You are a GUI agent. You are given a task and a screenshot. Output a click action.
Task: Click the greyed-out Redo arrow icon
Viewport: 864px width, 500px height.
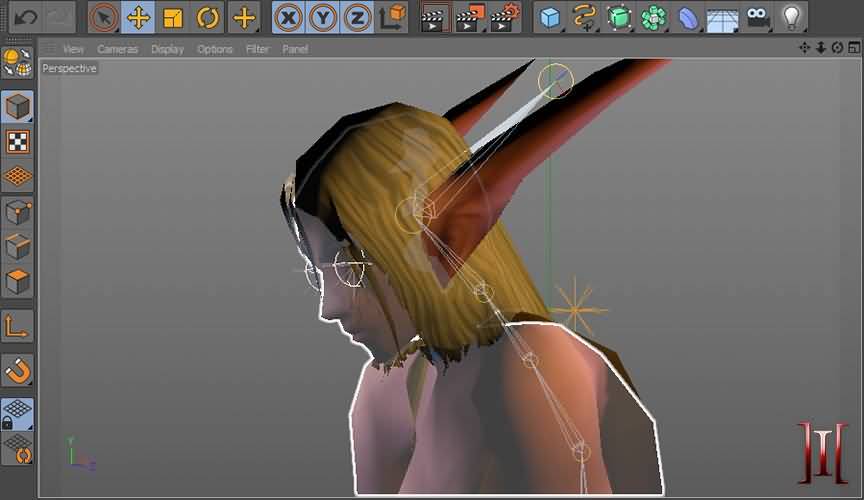[59, 17]
